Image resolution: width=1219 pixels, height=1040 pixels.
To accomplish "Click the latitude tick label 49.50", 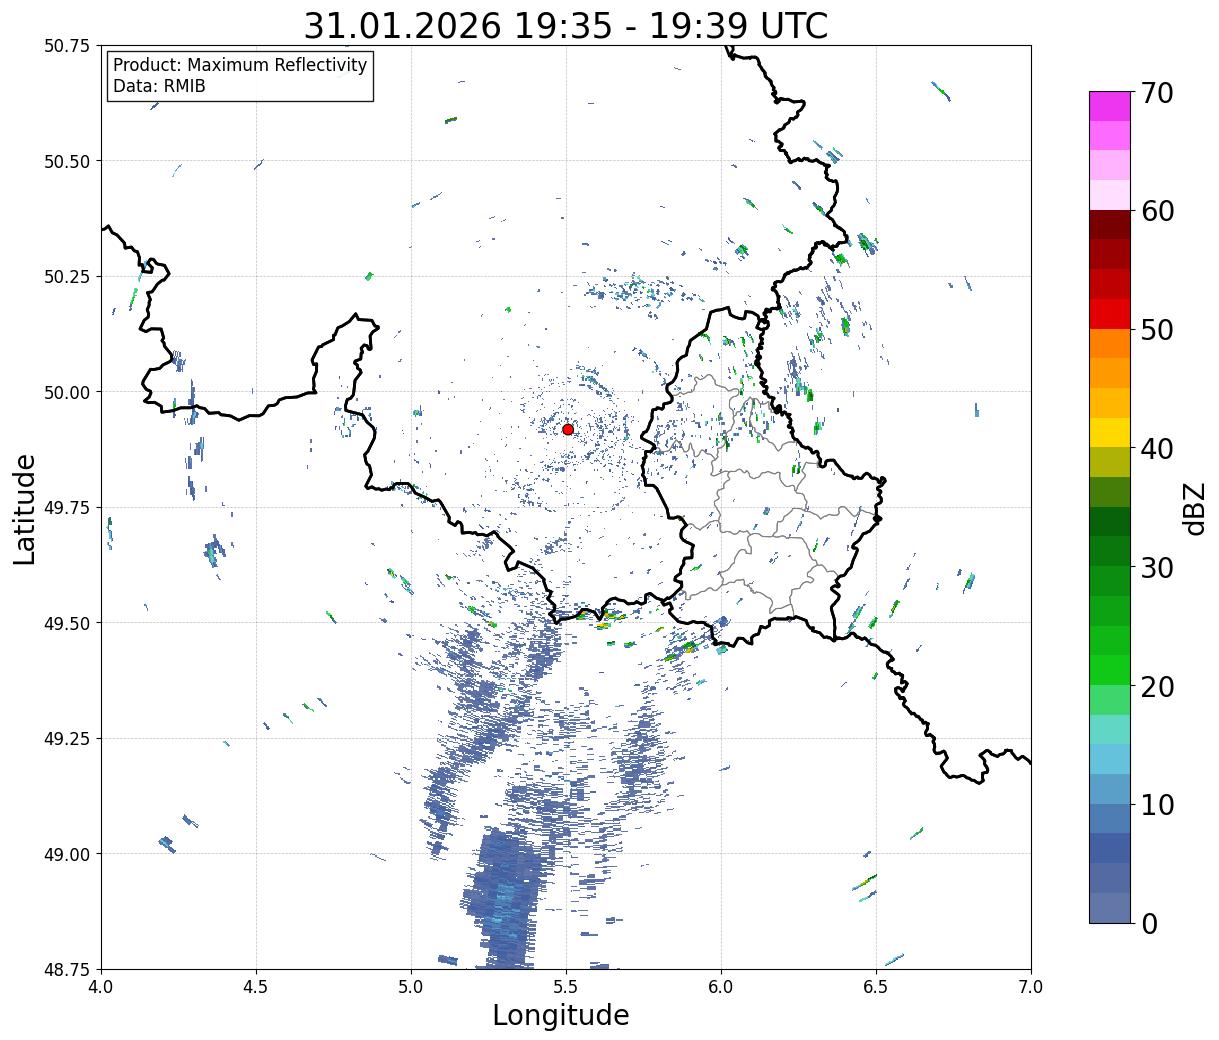I will click(x=66, y=623).
